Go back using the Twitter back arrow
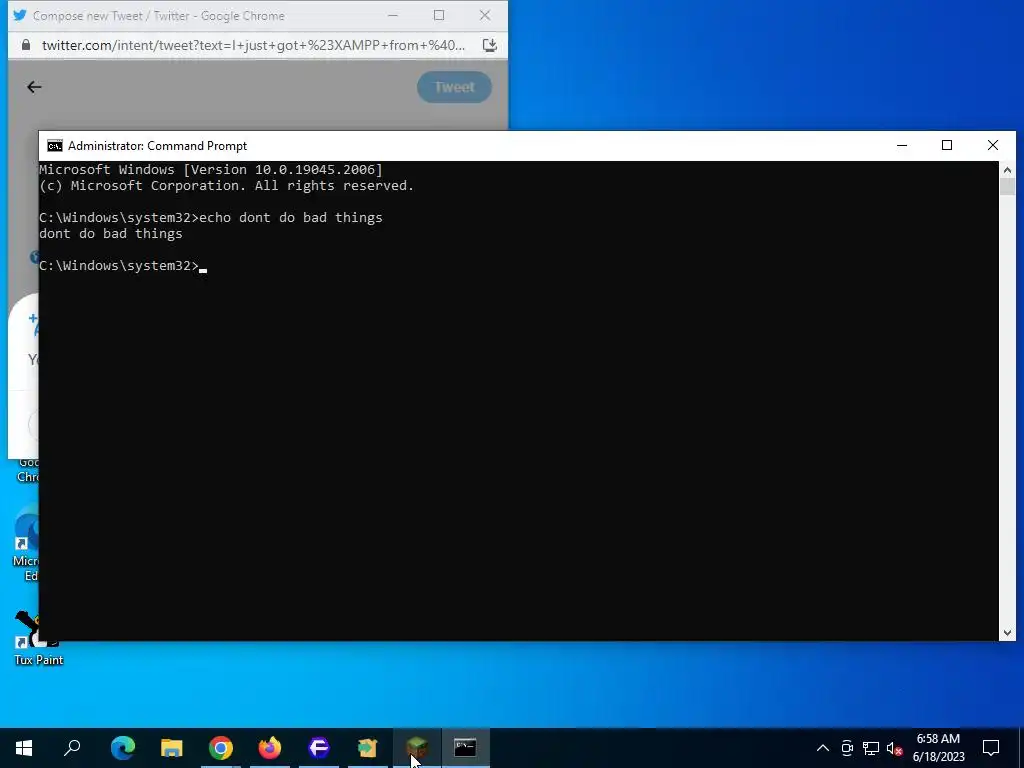The height and width of the screenshot is (768, 1024). [34, 87]
